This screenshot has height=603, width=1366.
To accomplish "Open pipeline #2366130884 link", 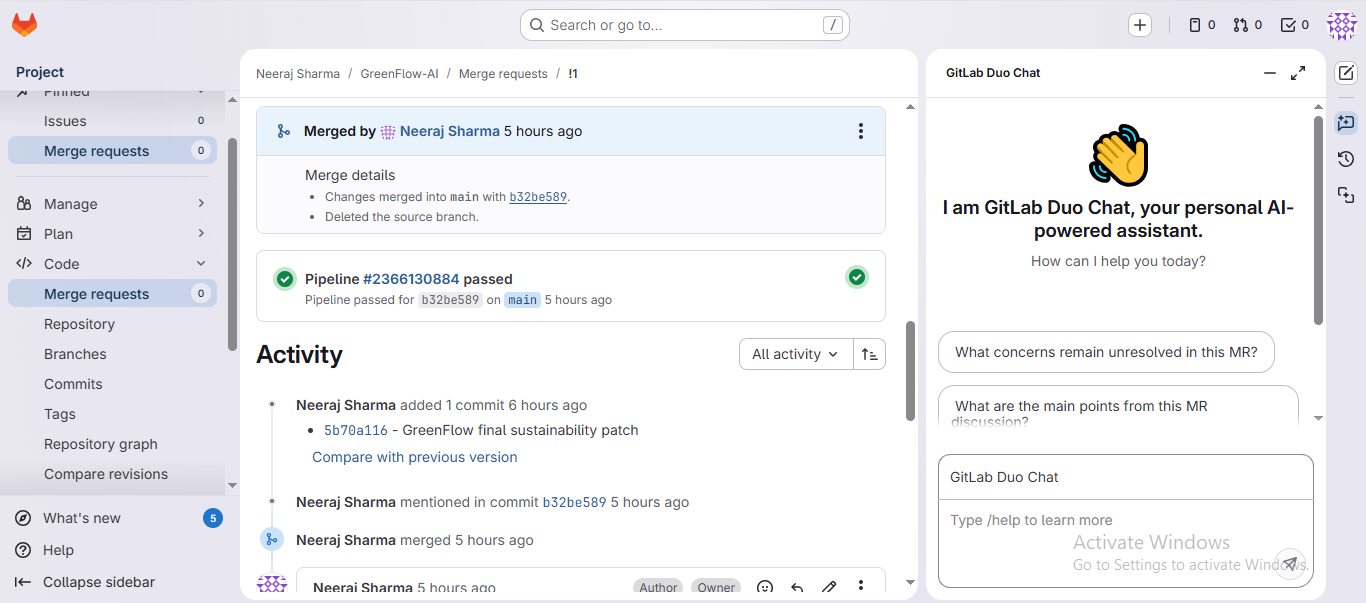I will [411, 279].
